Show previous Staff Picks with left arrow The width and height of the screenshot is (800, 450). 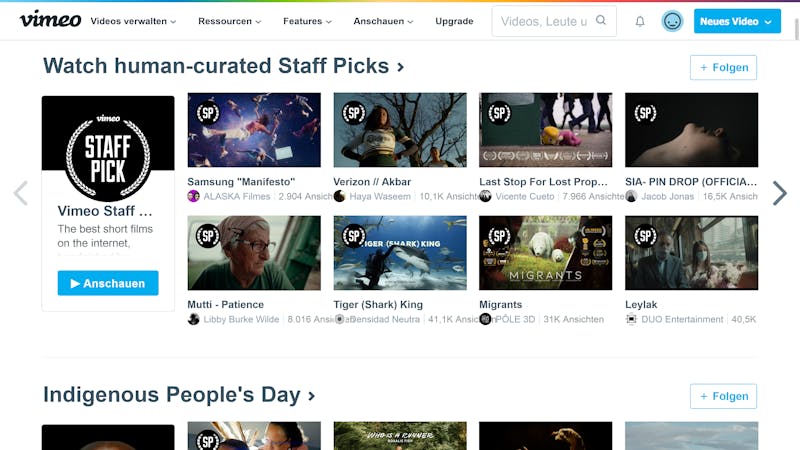coord(20,193)
